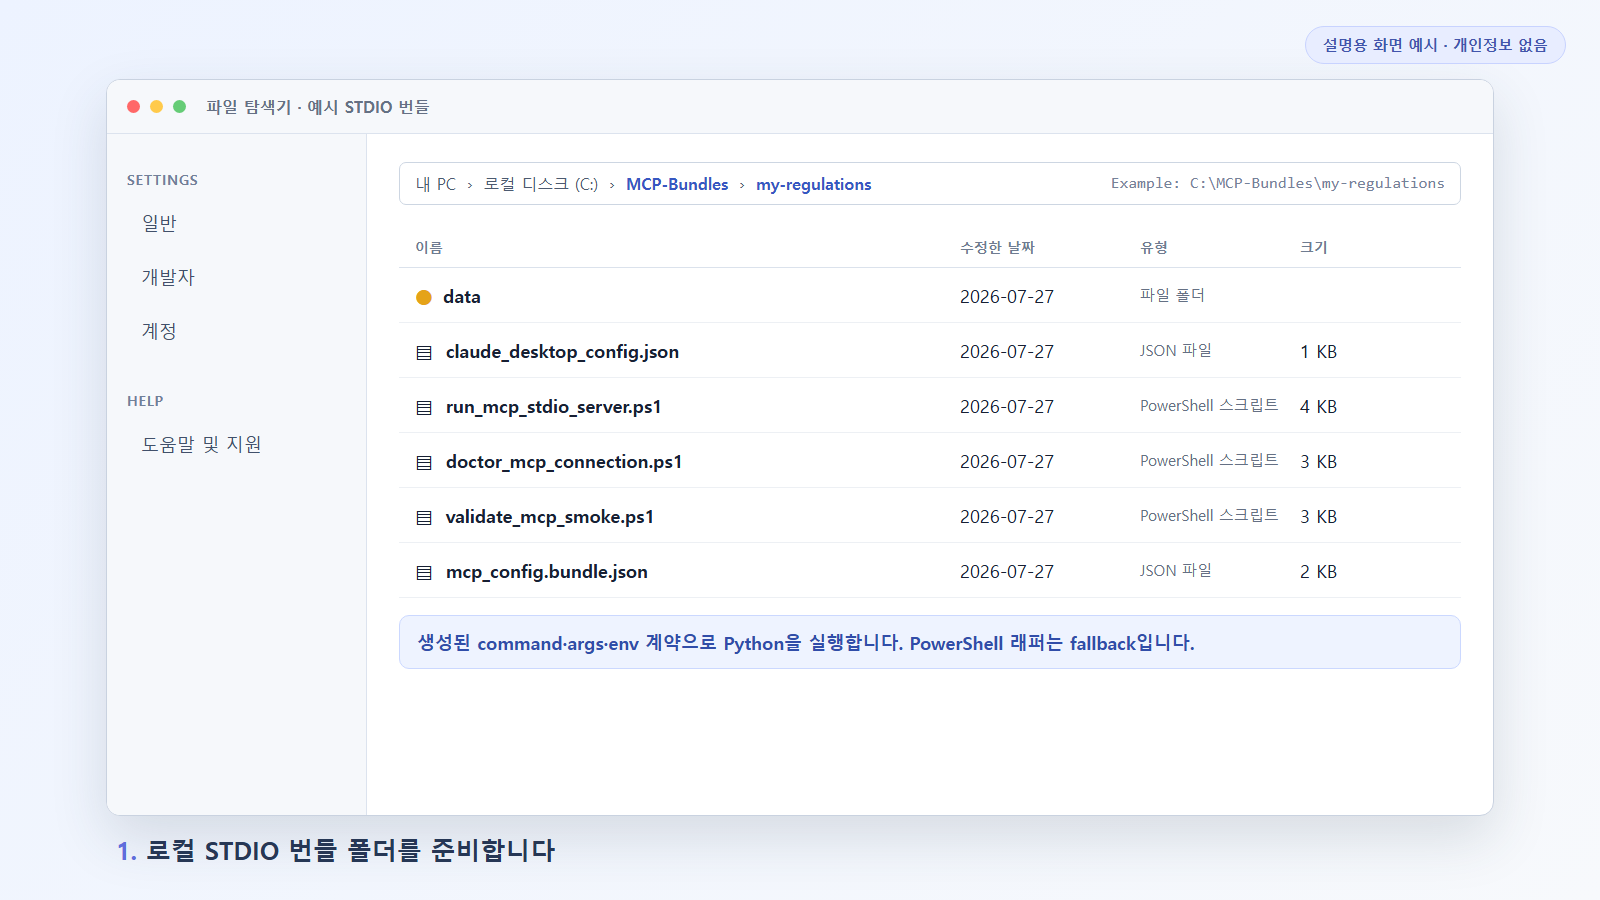This screenshot has width=1600, height=900.
Task: Select file validate_mcp_smoke.ps1
Action: pyautogui.click(x=550, y=517)
